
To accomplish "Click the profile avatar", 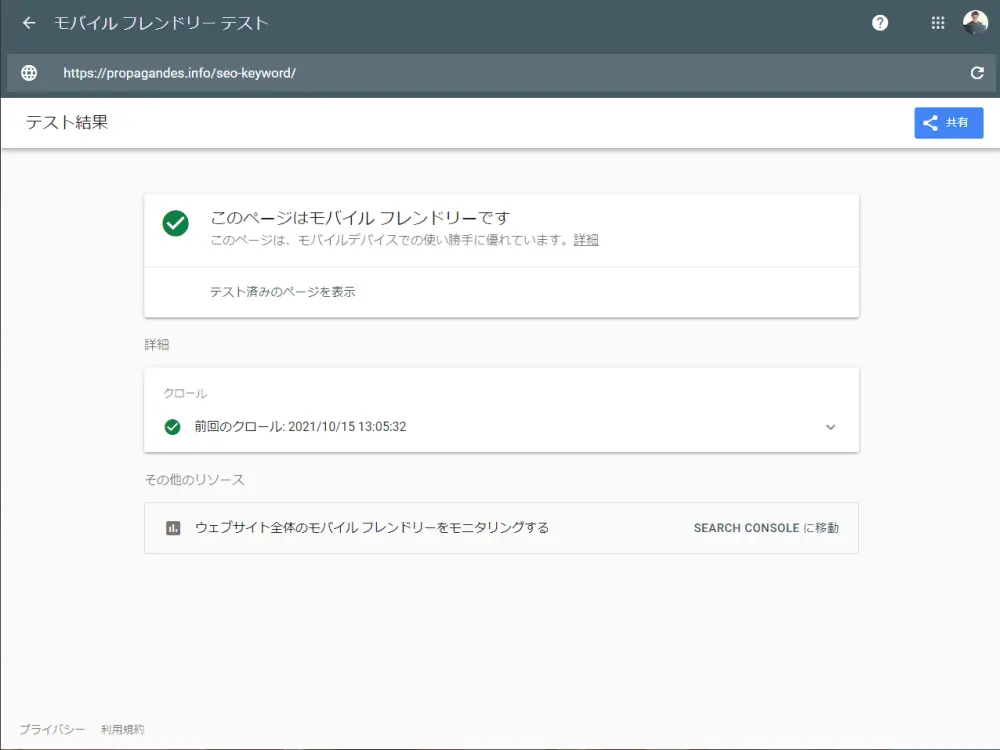I will coord(974,22).
